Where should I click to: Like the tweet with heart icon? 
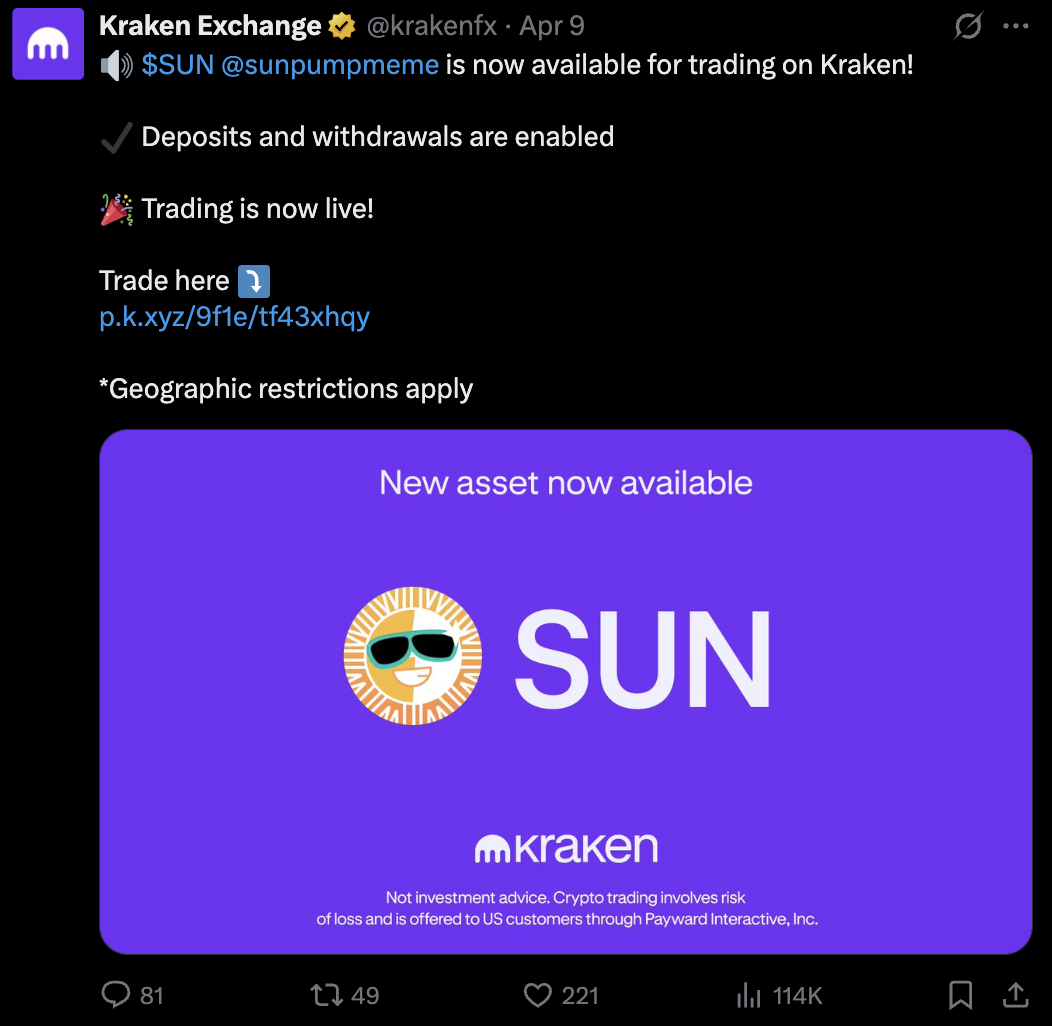(x=537, y=994)
